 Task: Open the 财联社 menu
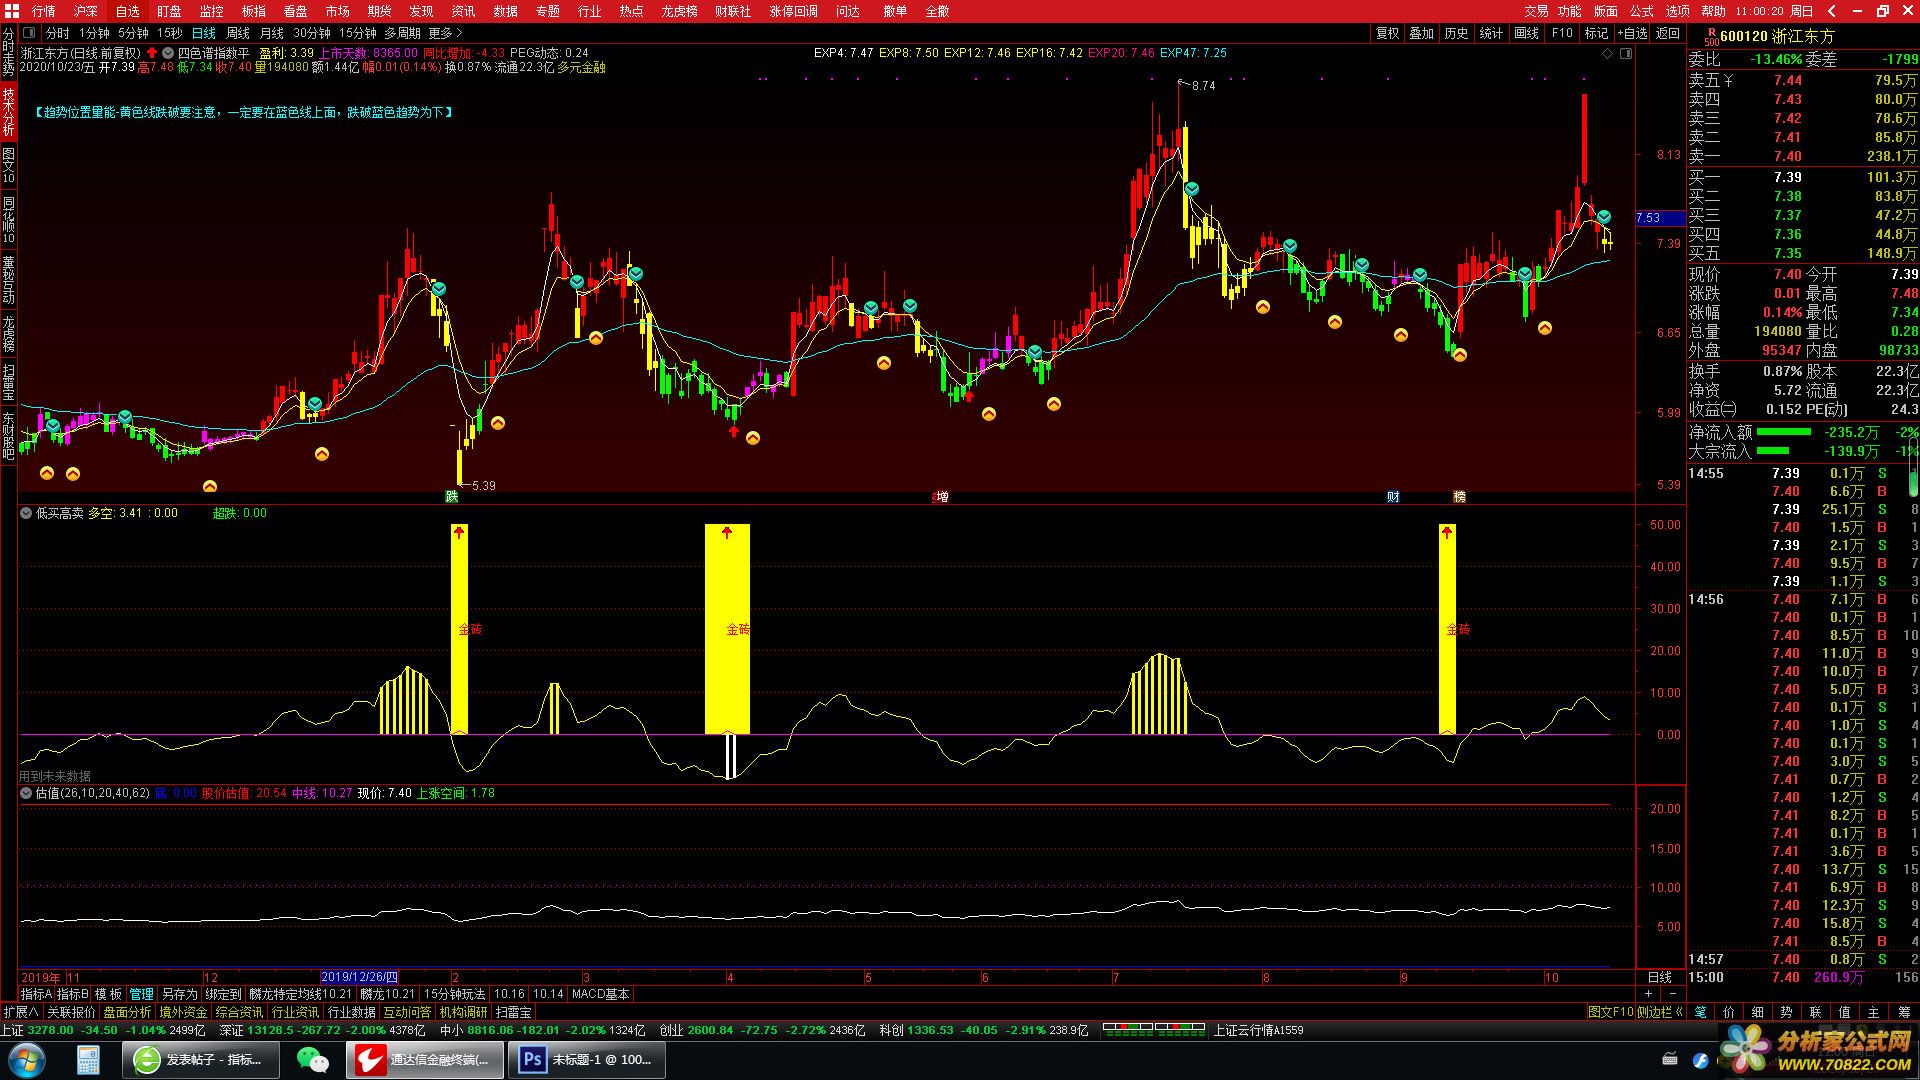[x=733, y=11]
